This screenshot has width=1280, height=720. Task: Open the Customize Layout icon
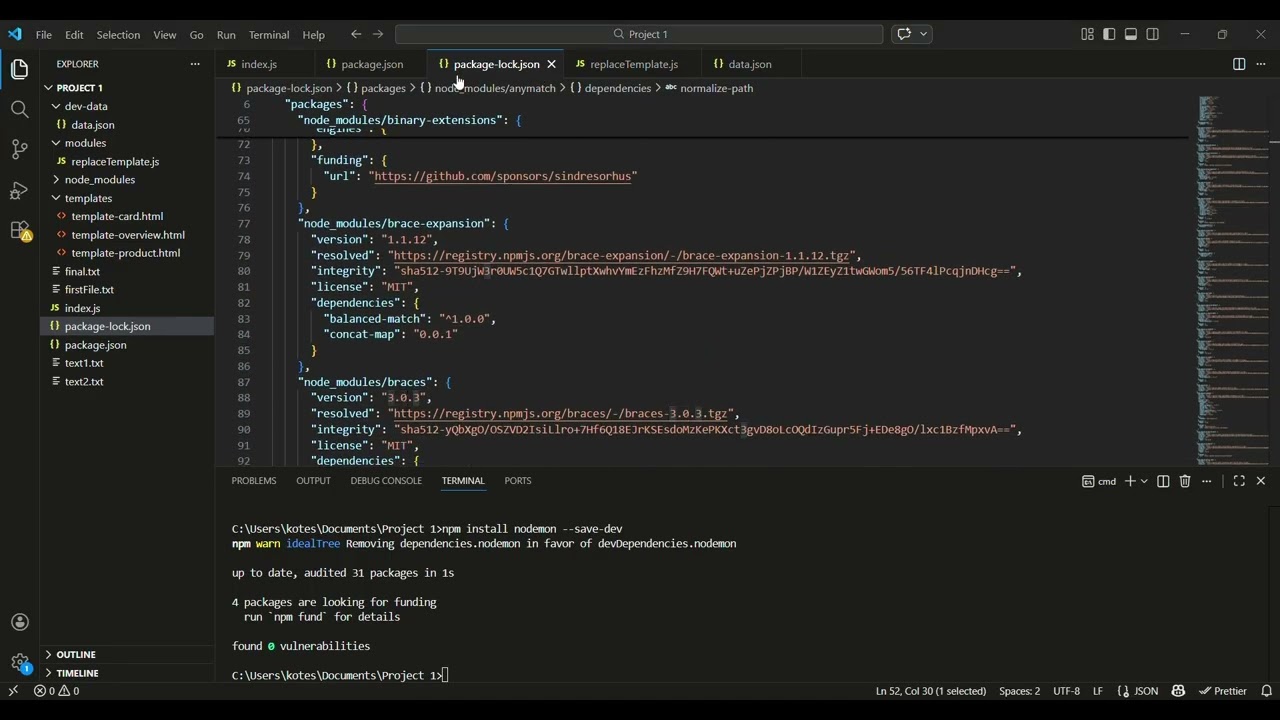1087,34
